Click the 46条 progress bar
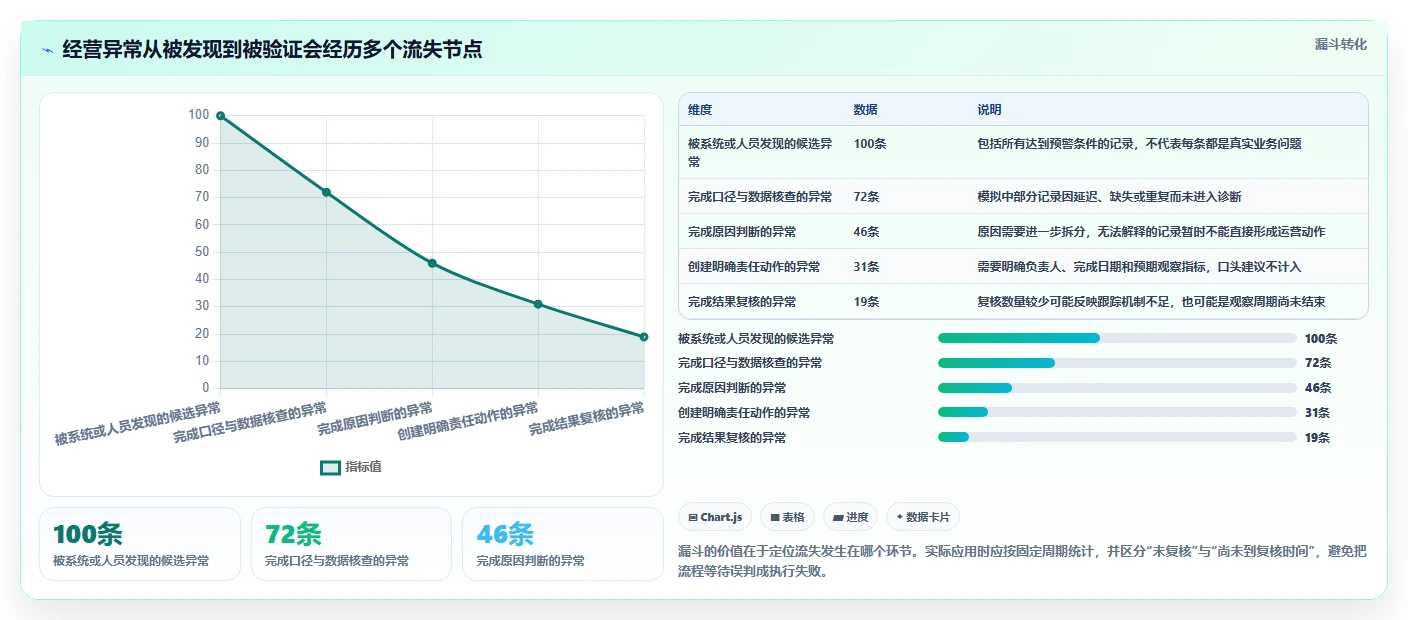Viewport: 1408px width, 620px height. point(1117,388)
